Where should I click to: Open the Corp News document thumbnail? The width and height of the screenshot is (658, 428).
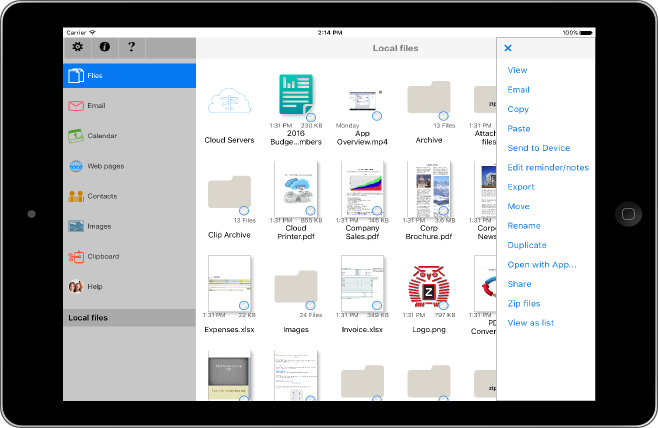[x=485, y=189]
